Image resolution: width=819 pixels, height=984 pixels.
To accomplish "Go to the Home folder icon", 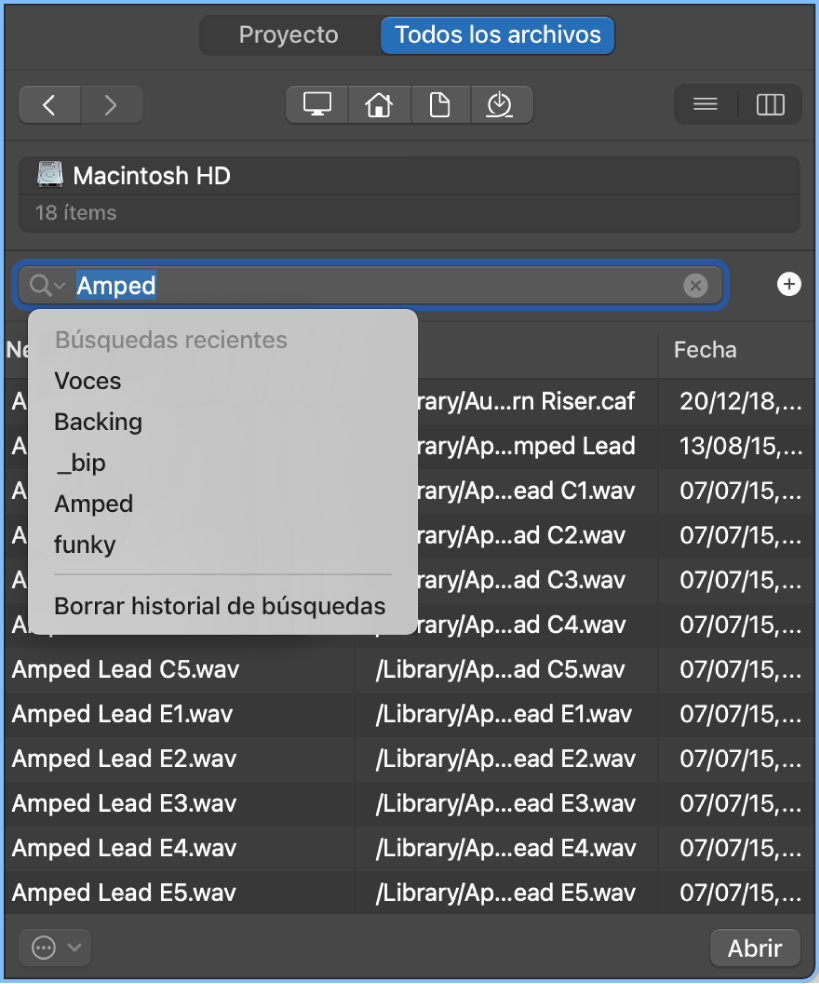I will click(x=379, y=105).
